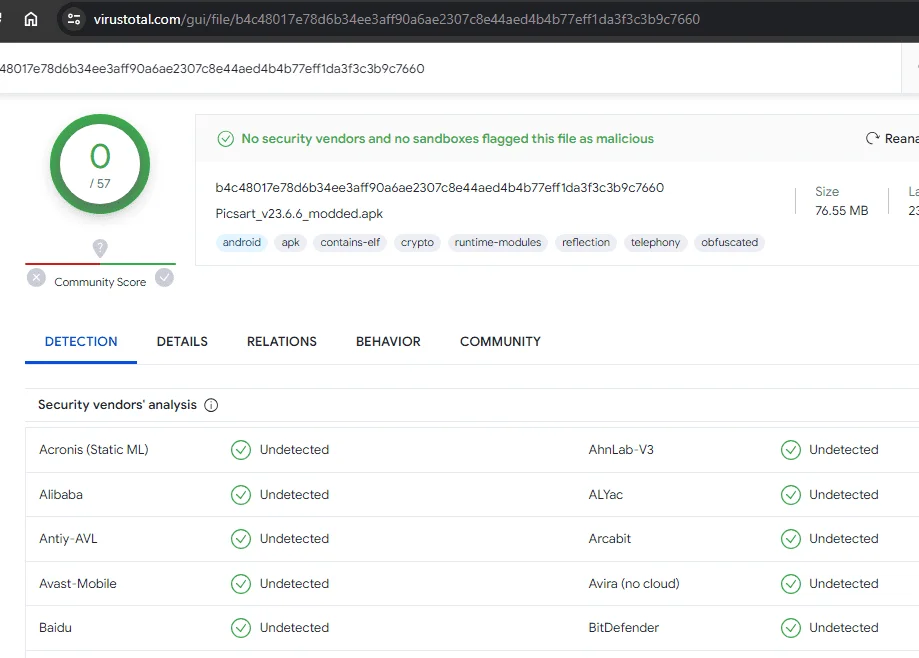
Task: Click Arcabit vendor name
Action: click(610, 538)
